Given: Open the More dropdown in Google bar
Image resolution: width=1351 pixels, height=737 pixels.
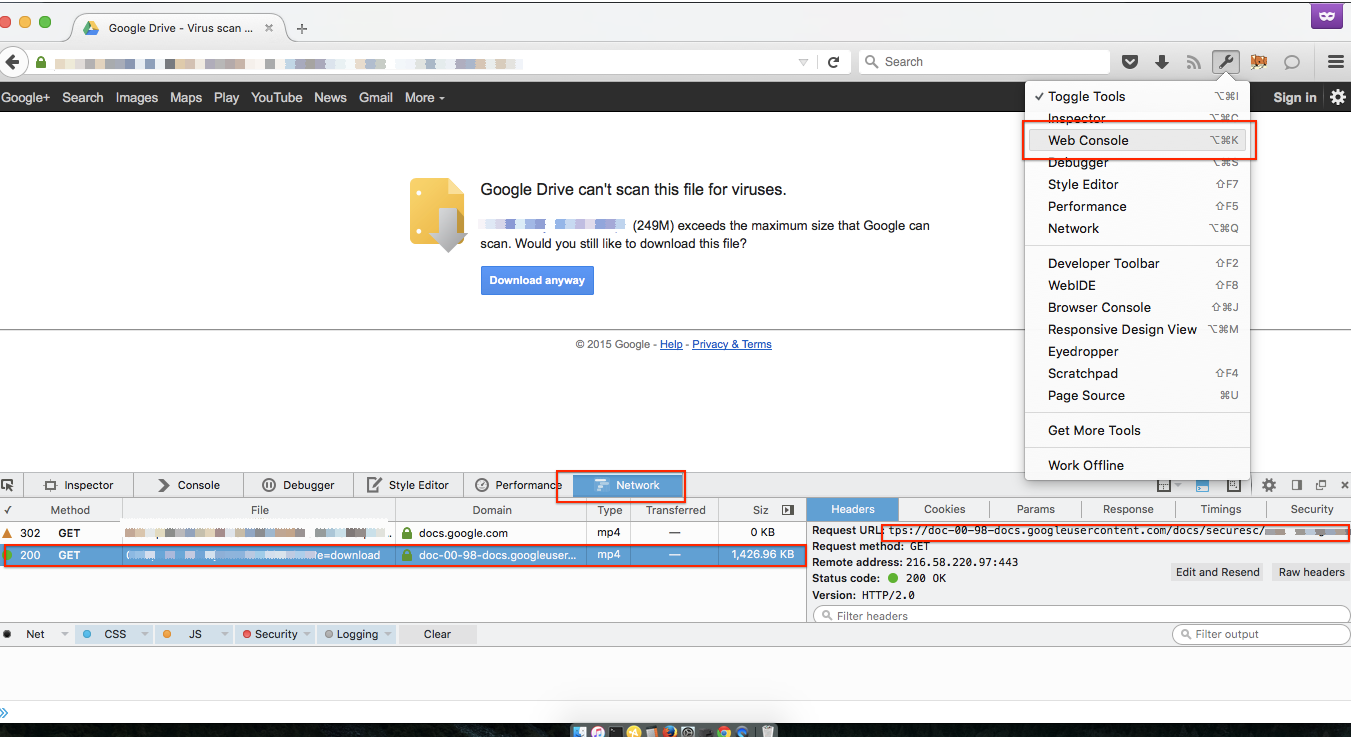Looking at the screenshot, I should (x=425, y=98).
